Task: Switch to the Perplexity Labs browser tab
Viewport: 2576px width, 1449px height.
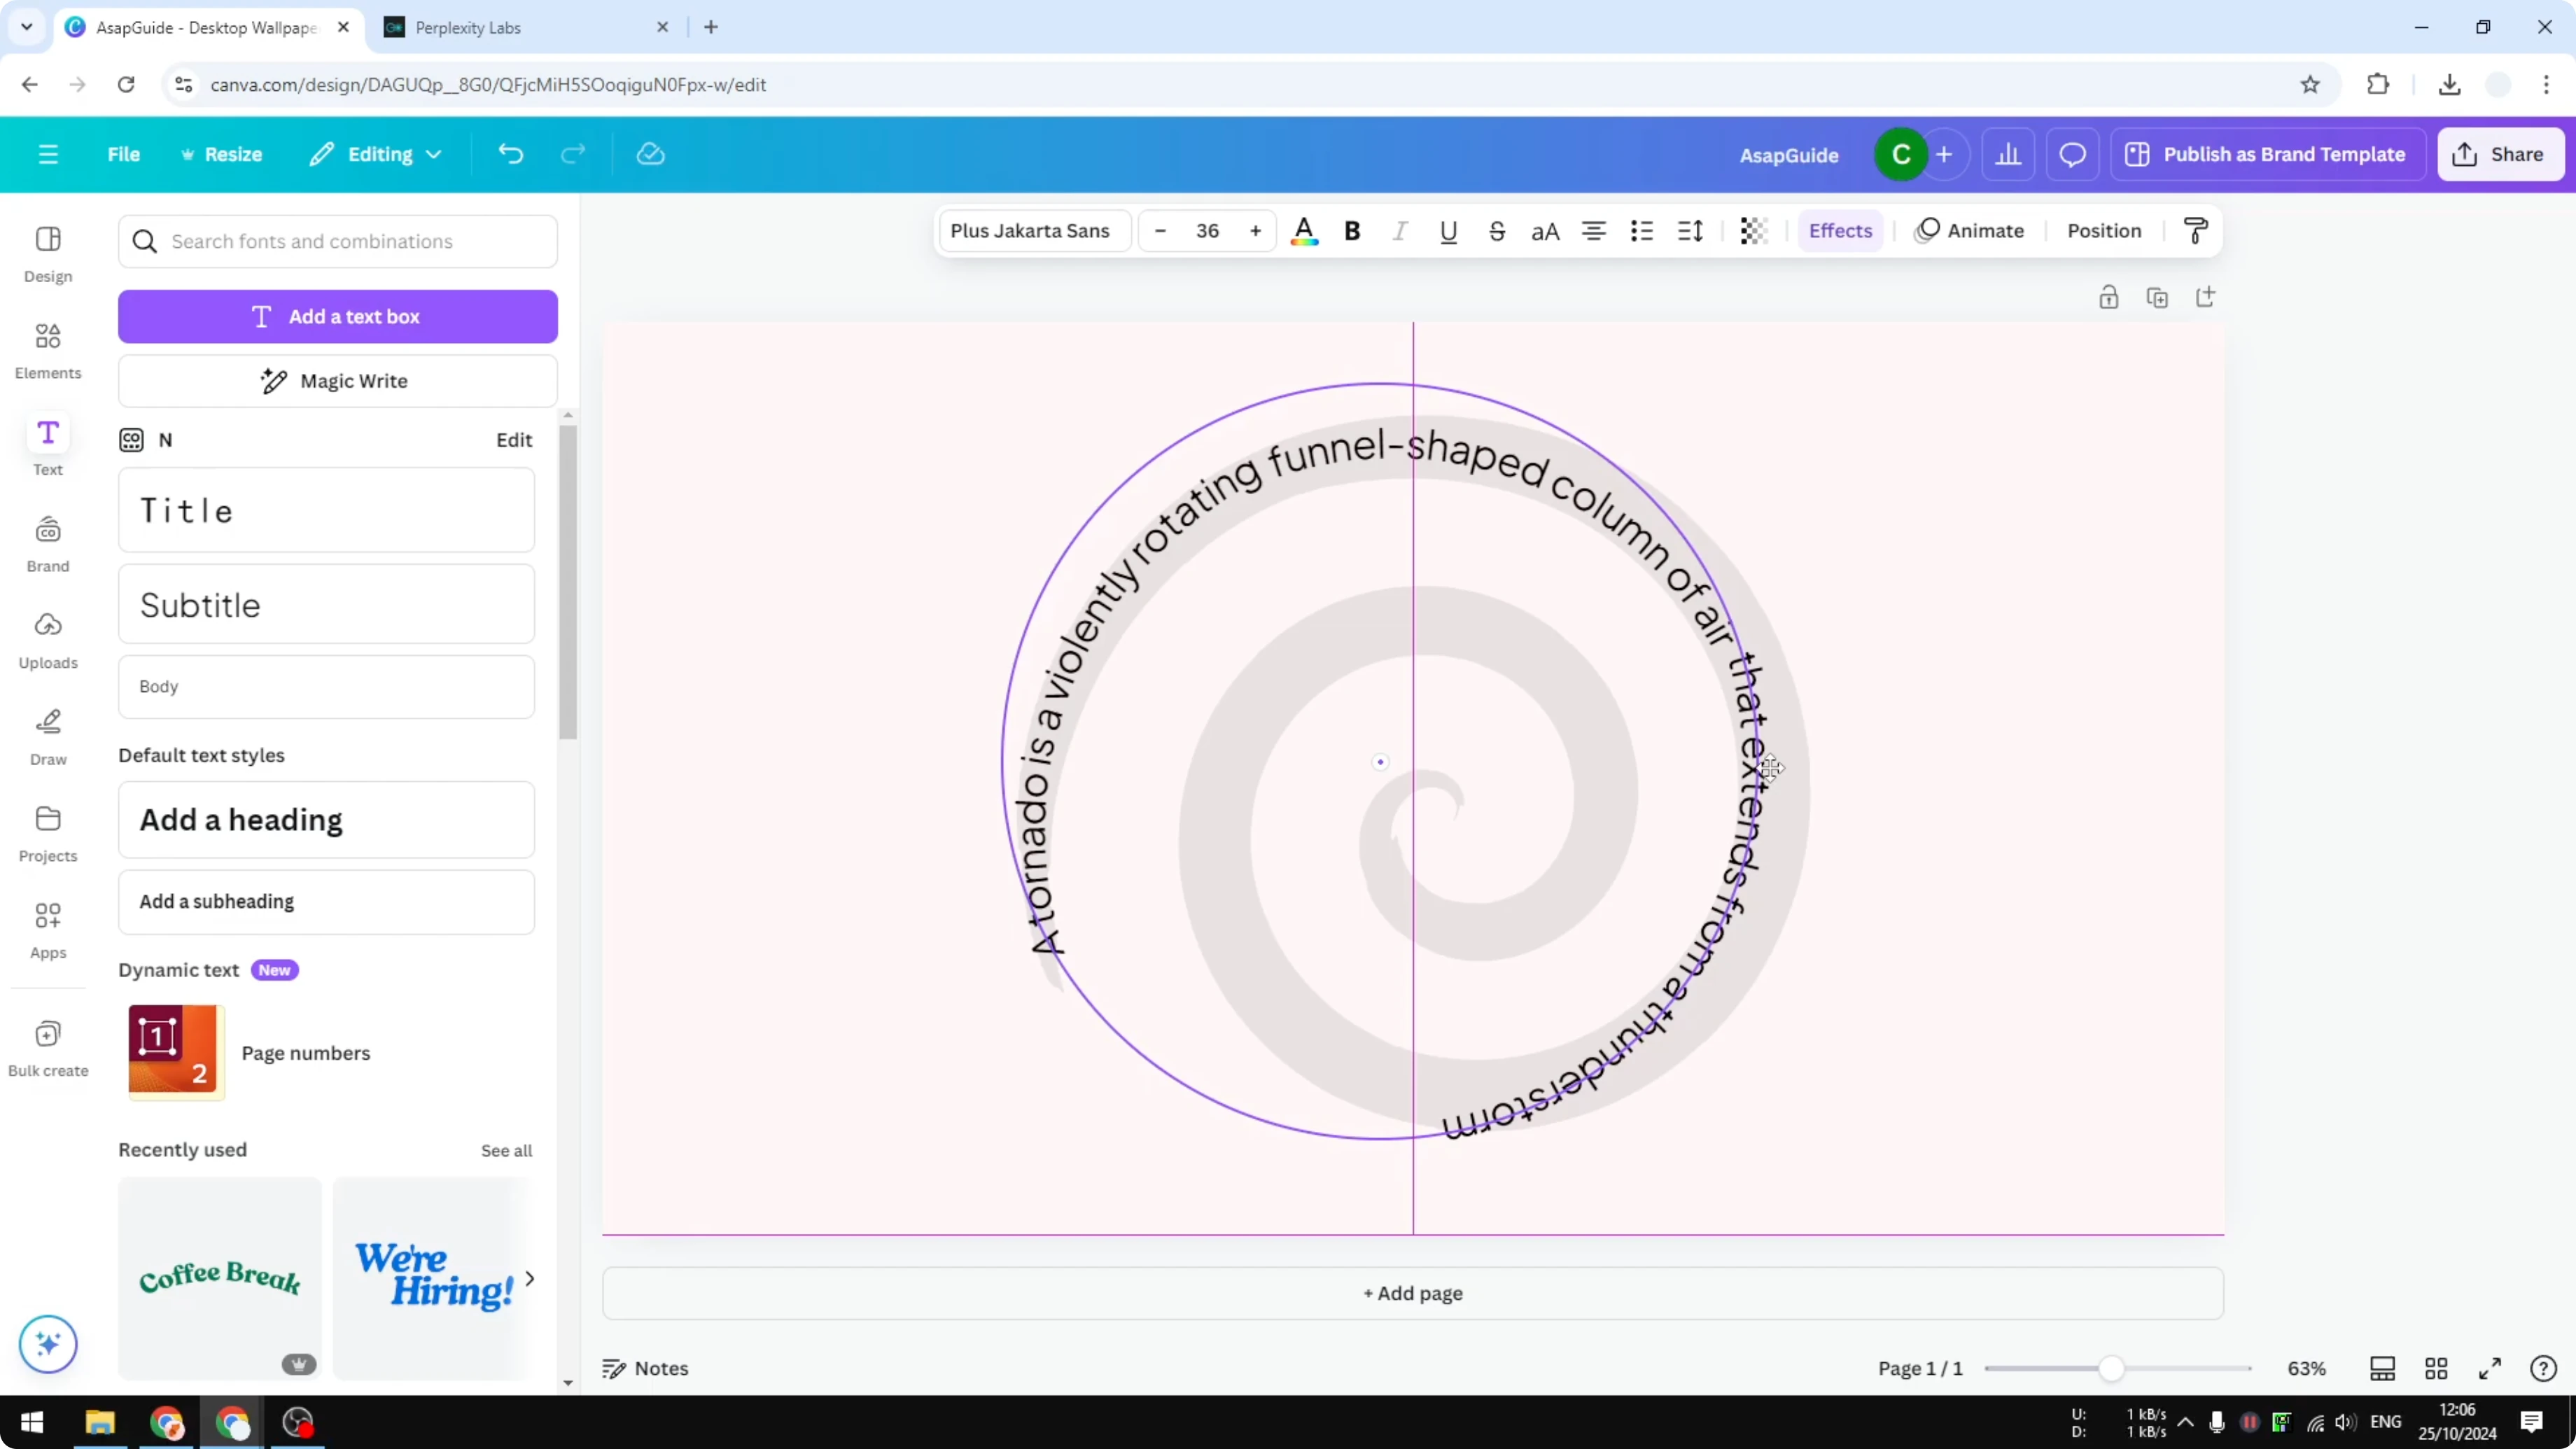Action: [x=470, y=27]
